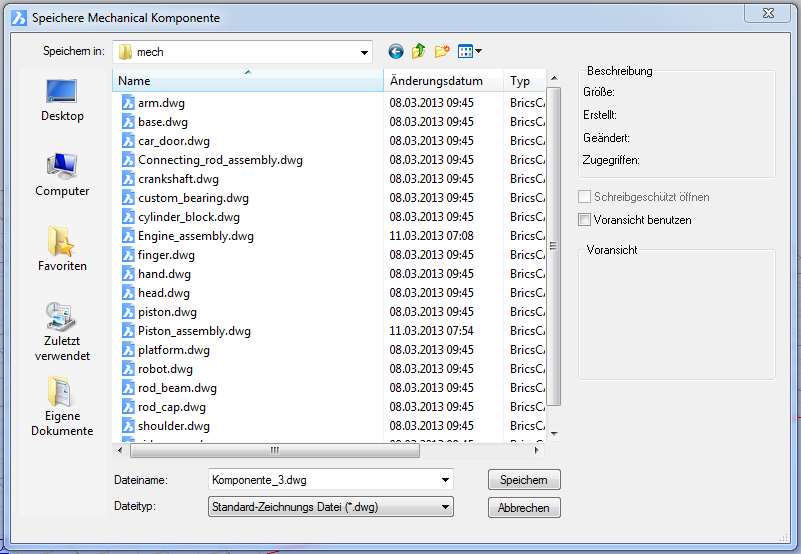Select the crankshaft.dwg file

click(x=178, y=179)
